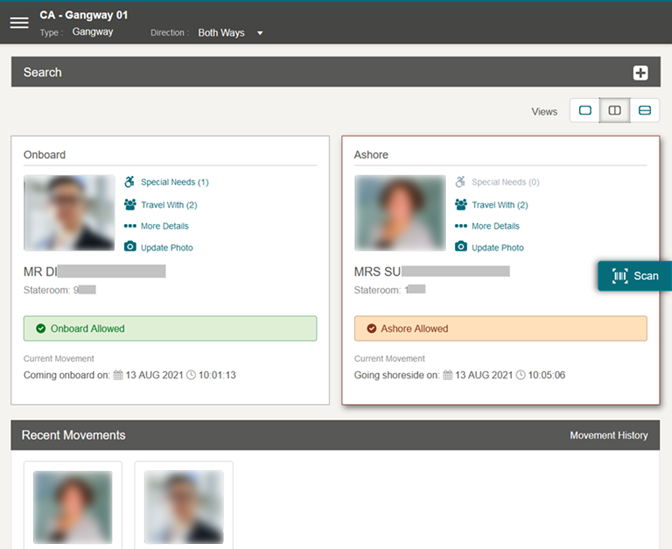
Task: Click clock icon beside 10:01:13
Action: [191, 375]
